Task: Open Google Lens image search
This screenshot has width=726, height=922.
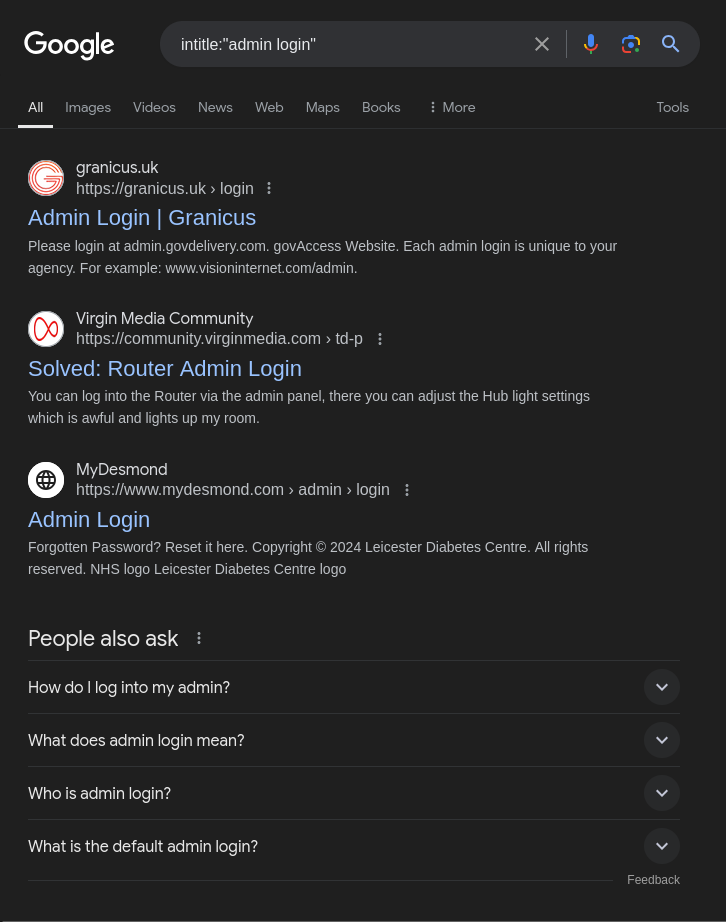Action: pyautogui.click(x=630, y=44)
